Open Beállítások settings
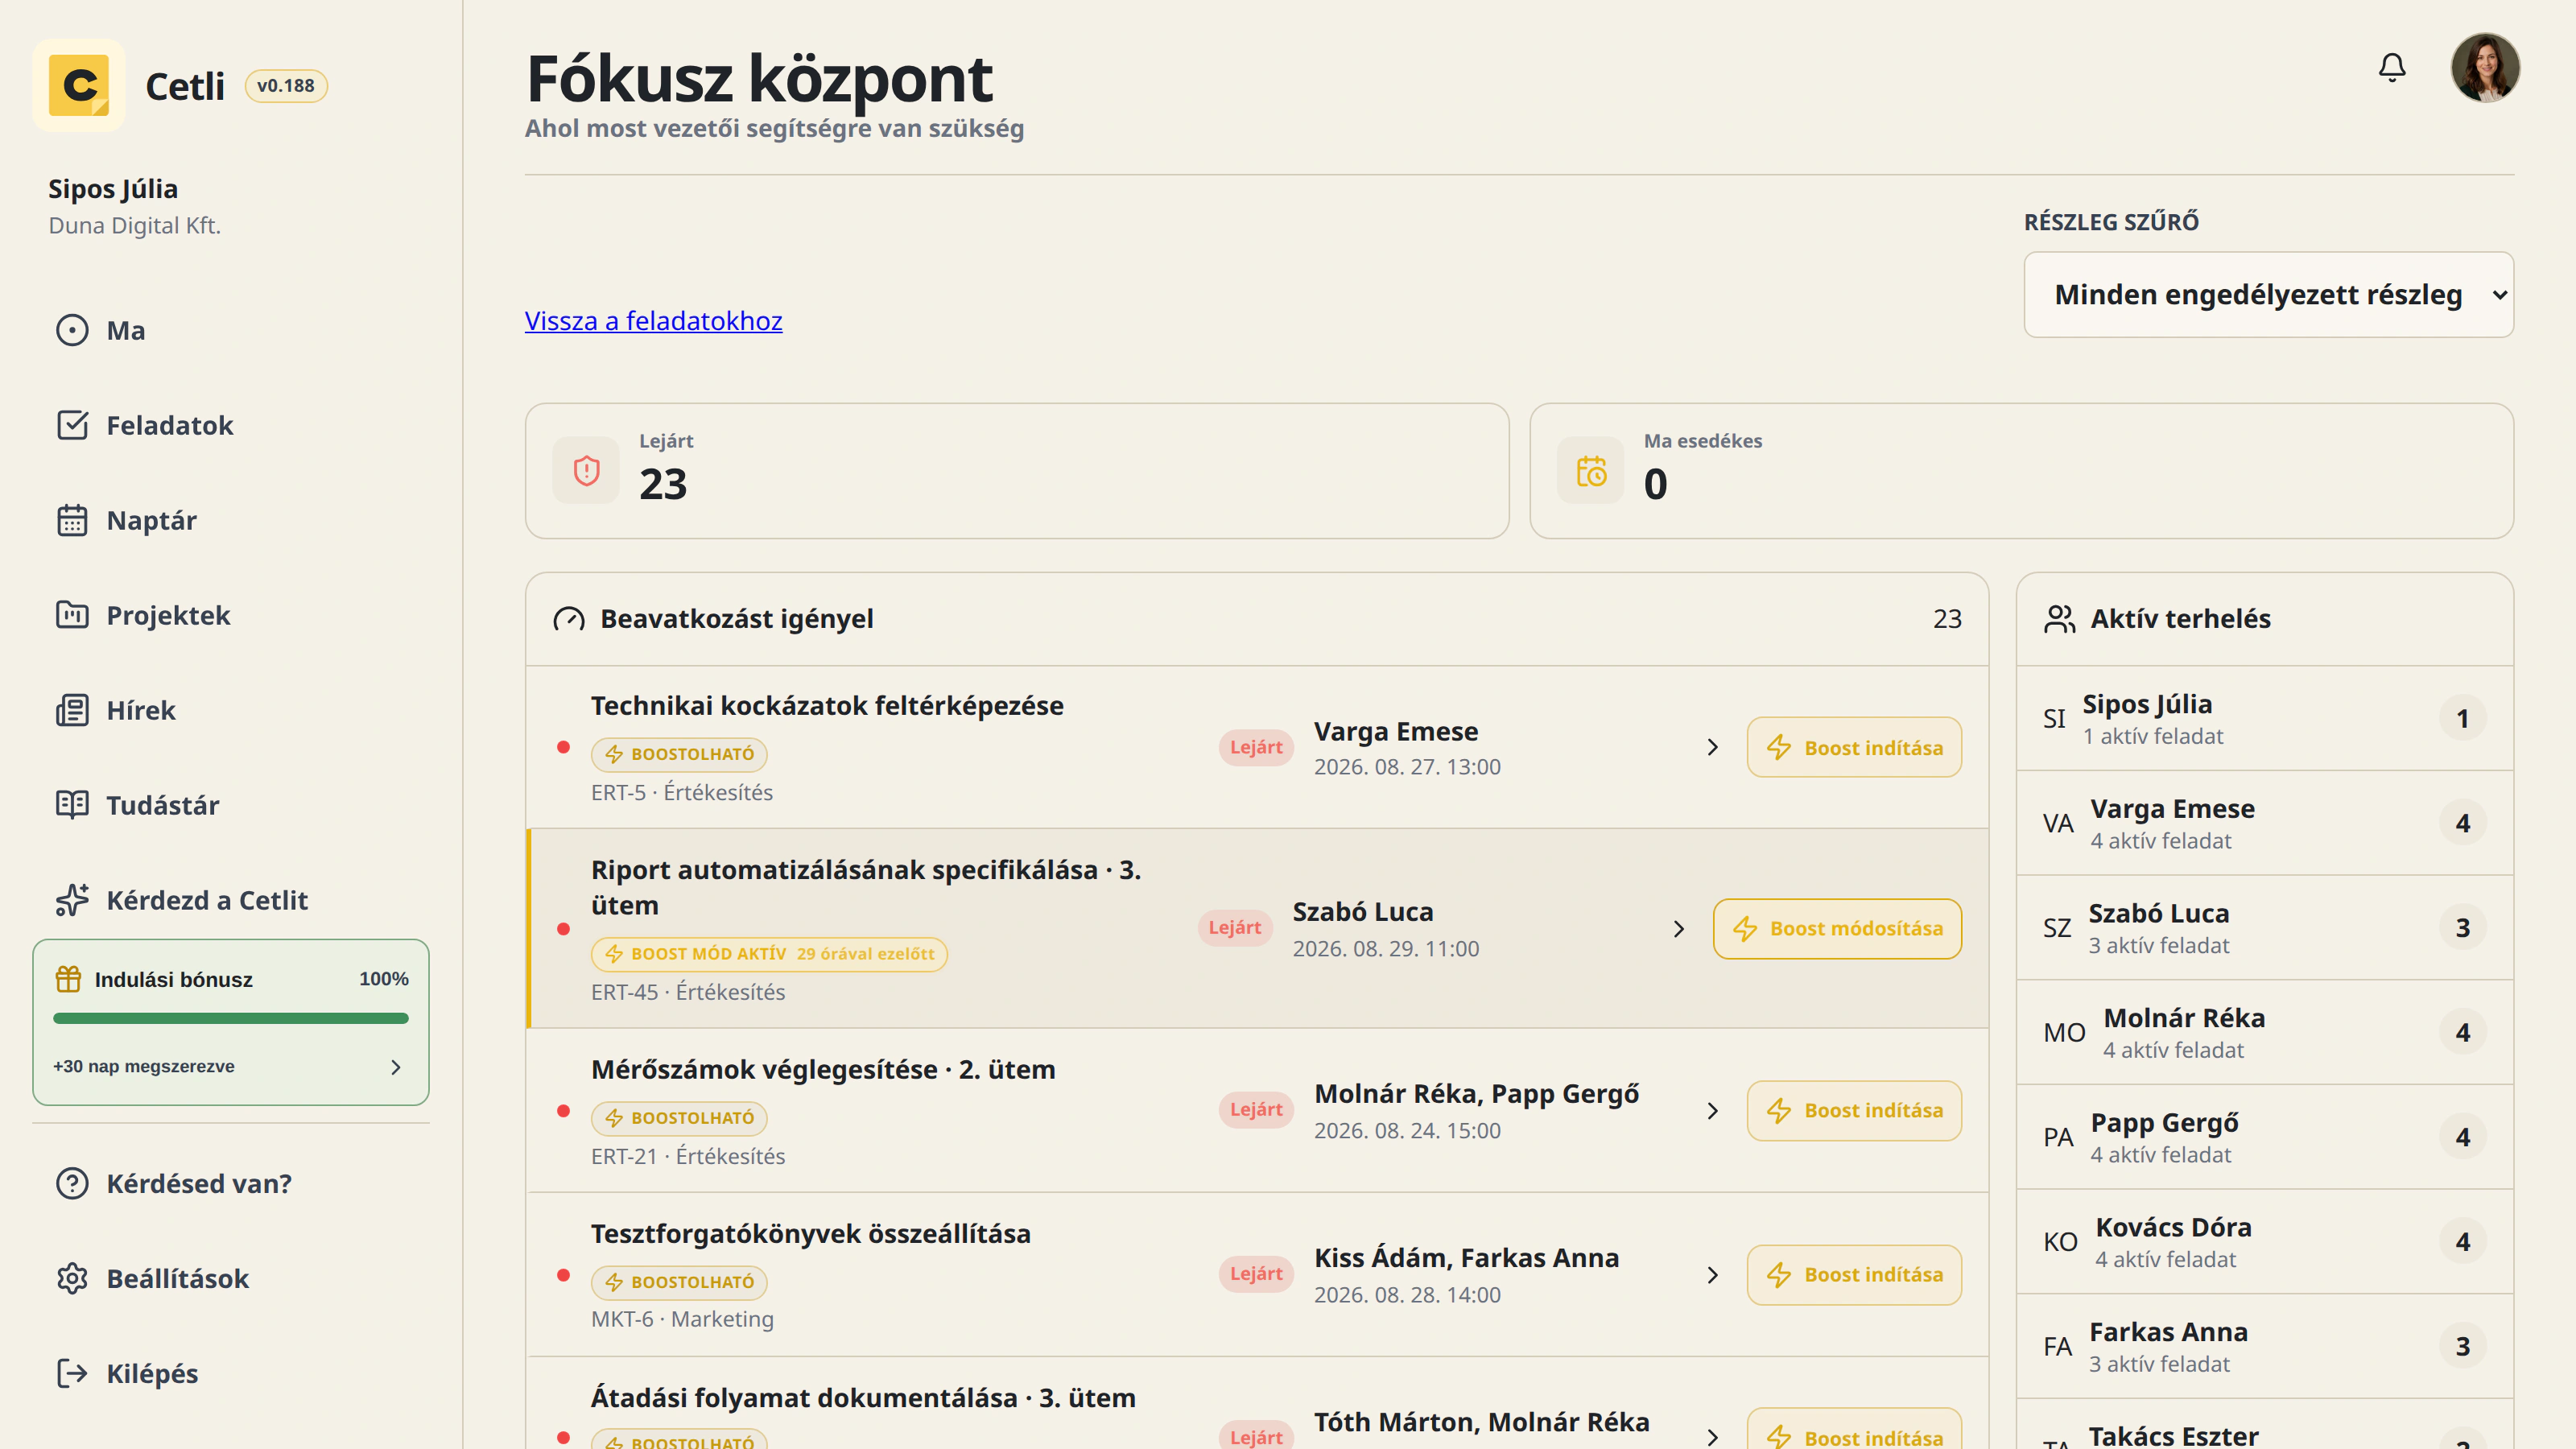 pyautogui.click(x=230, y=1278)
